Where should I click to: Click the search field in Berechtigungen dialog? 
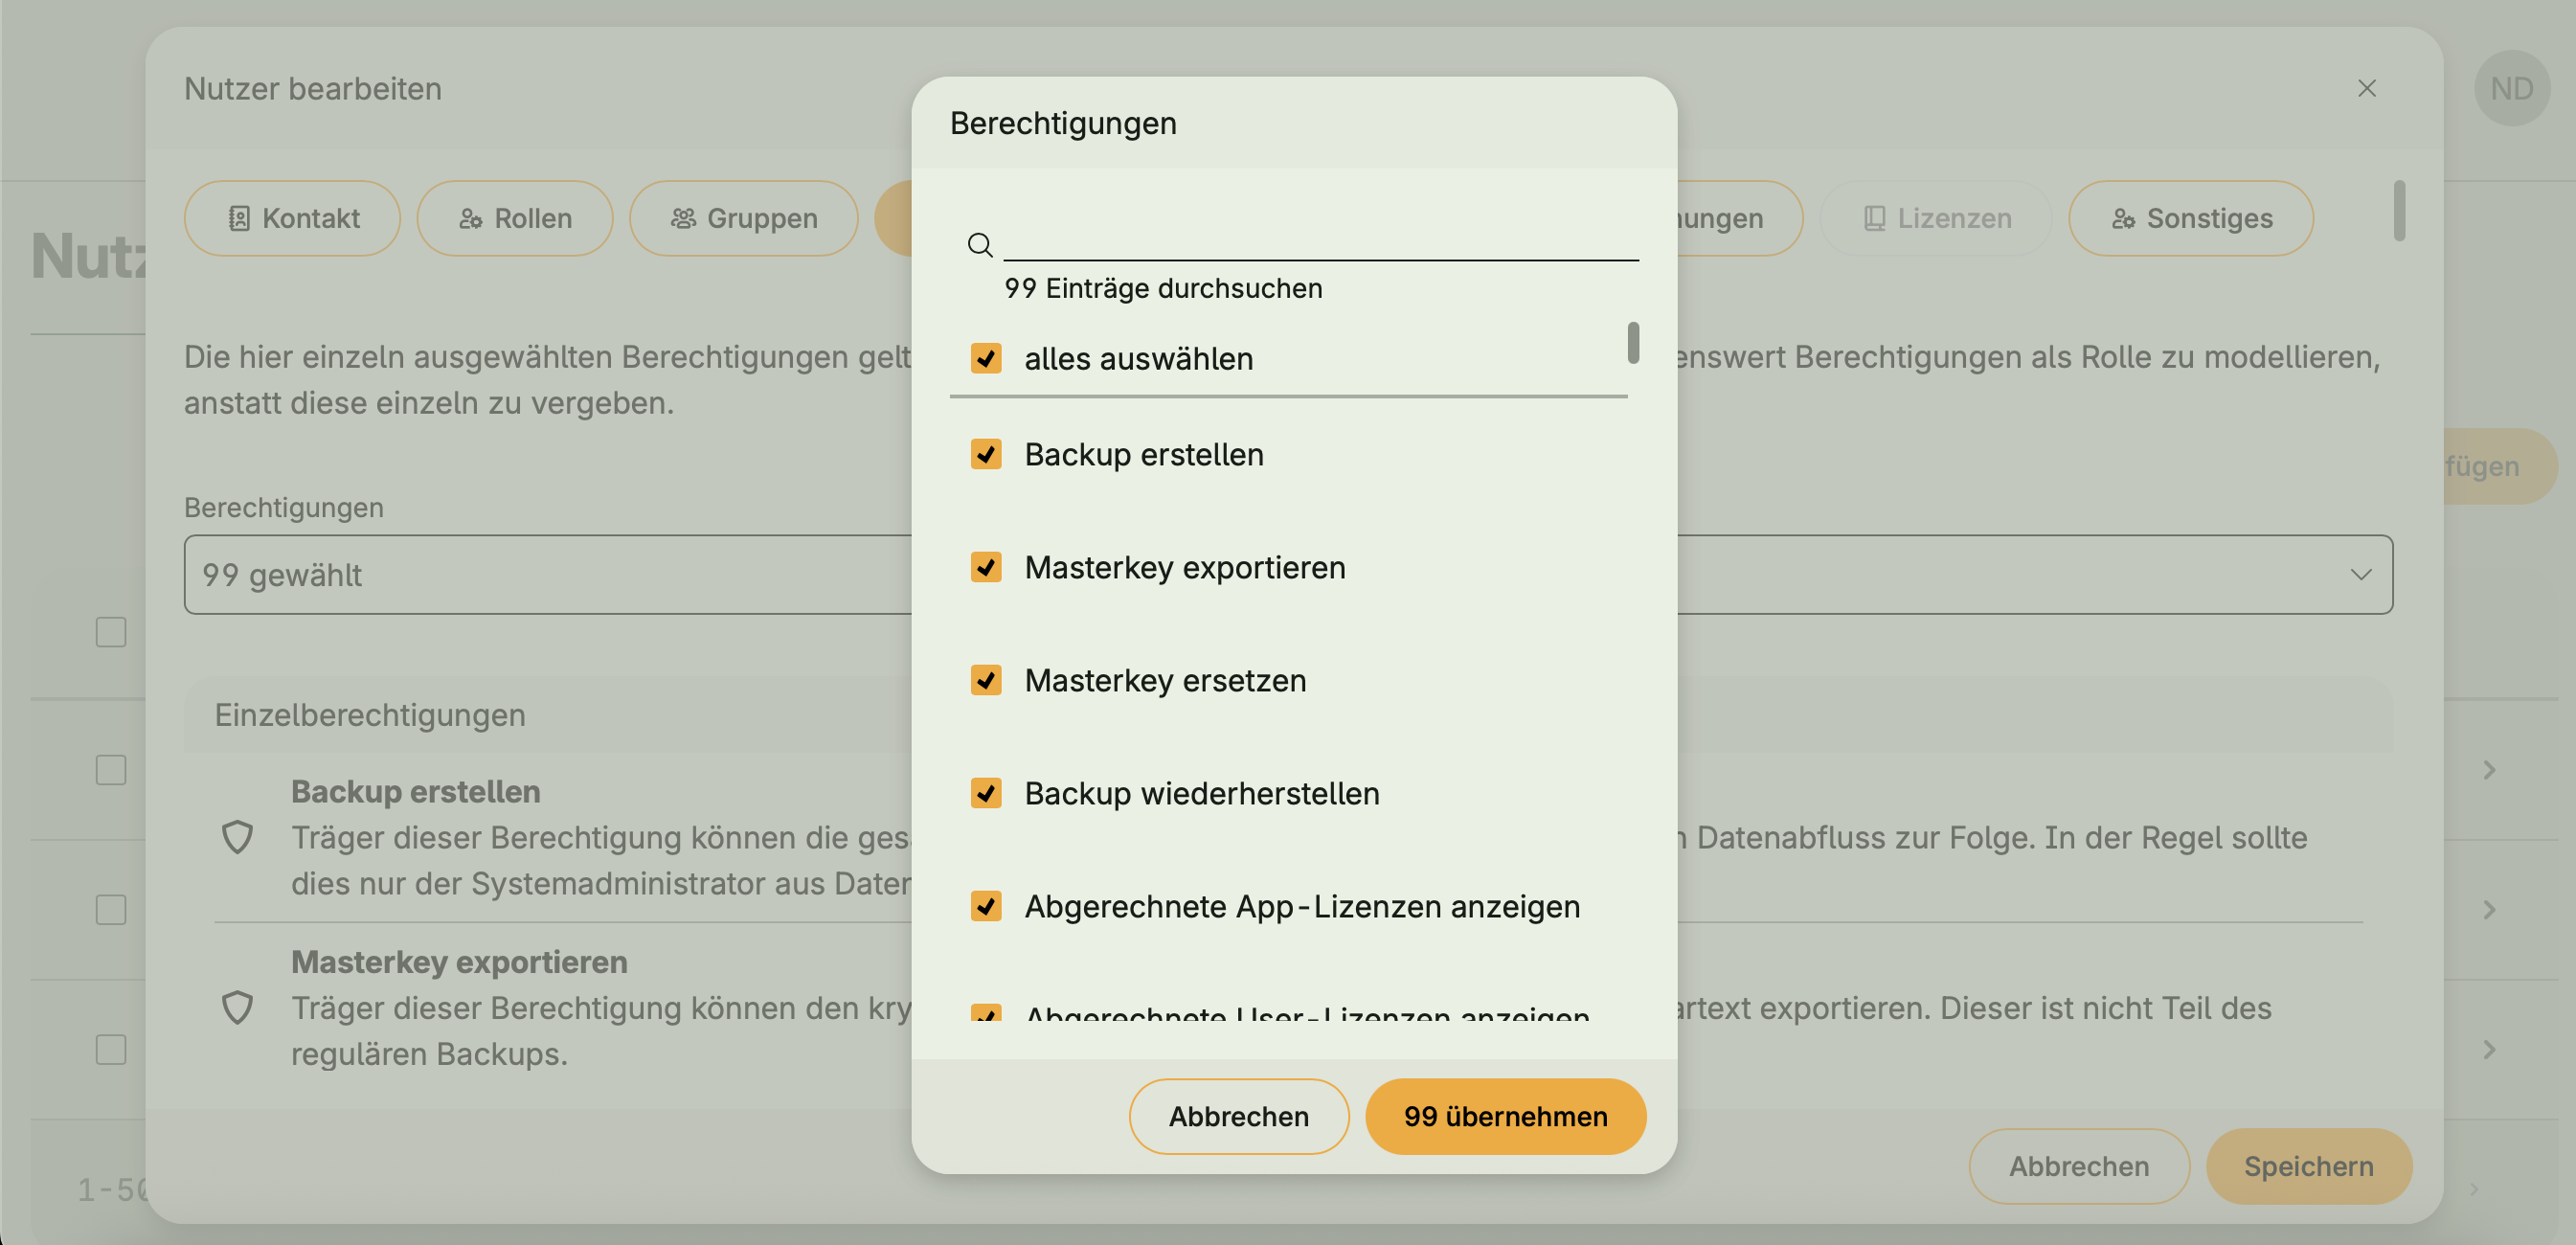[1320, 243]
